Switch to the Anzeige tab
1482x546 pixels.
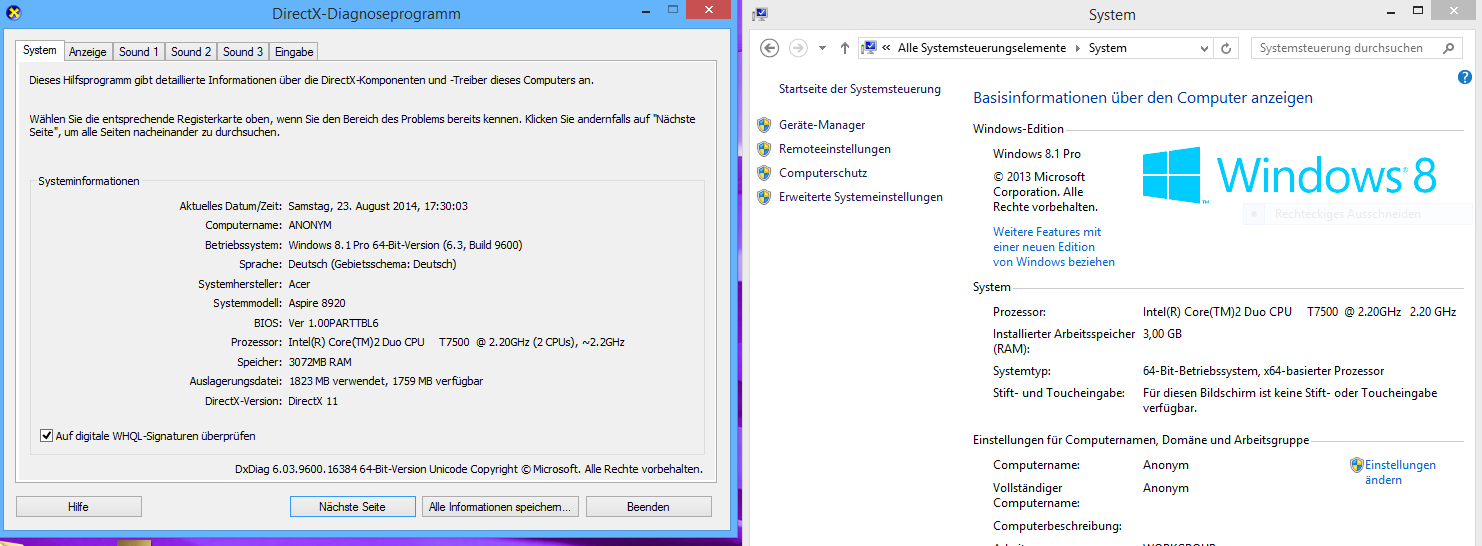(88, 52)
